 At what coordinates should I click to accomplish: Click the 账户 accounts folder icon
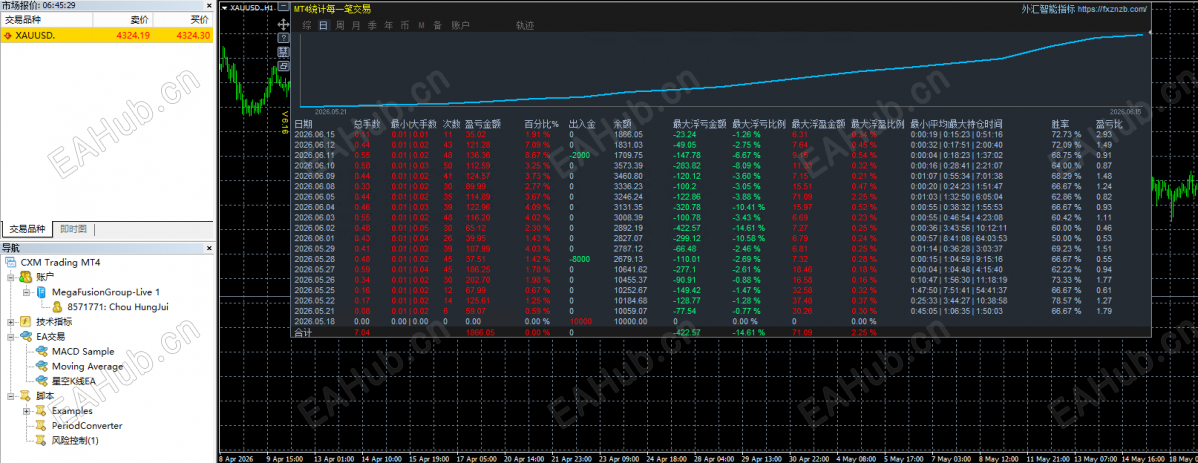coord(25,277)
